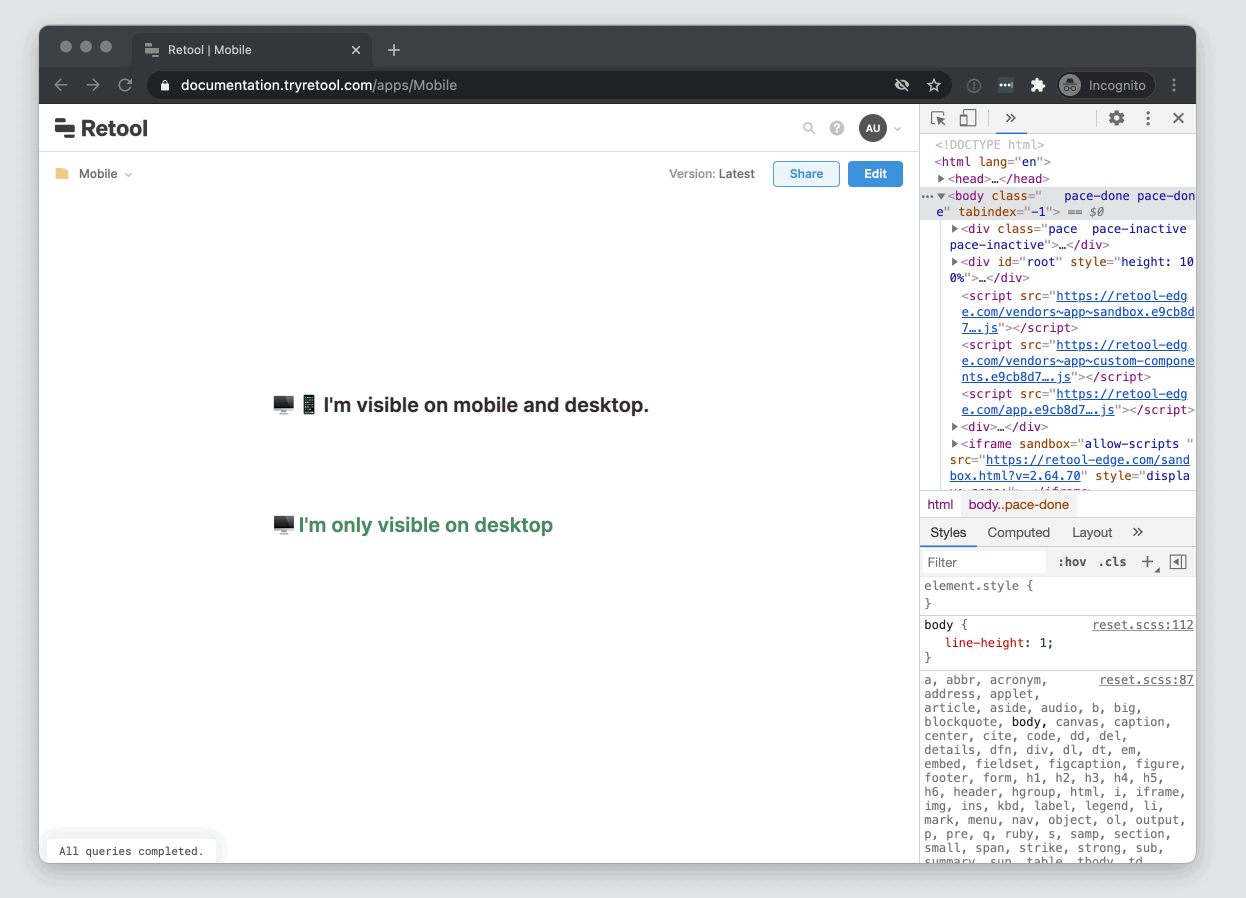The height and width of the screenshot is (898, 1246).
Task: Open the help question mark icon
Action: click(837, 128)
